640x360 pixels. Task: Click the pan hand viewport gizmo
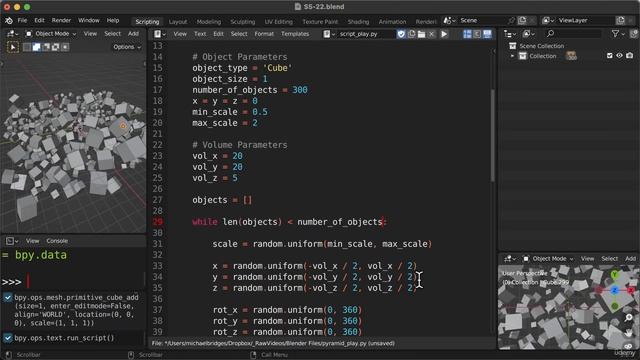click(x=629, y=332)
